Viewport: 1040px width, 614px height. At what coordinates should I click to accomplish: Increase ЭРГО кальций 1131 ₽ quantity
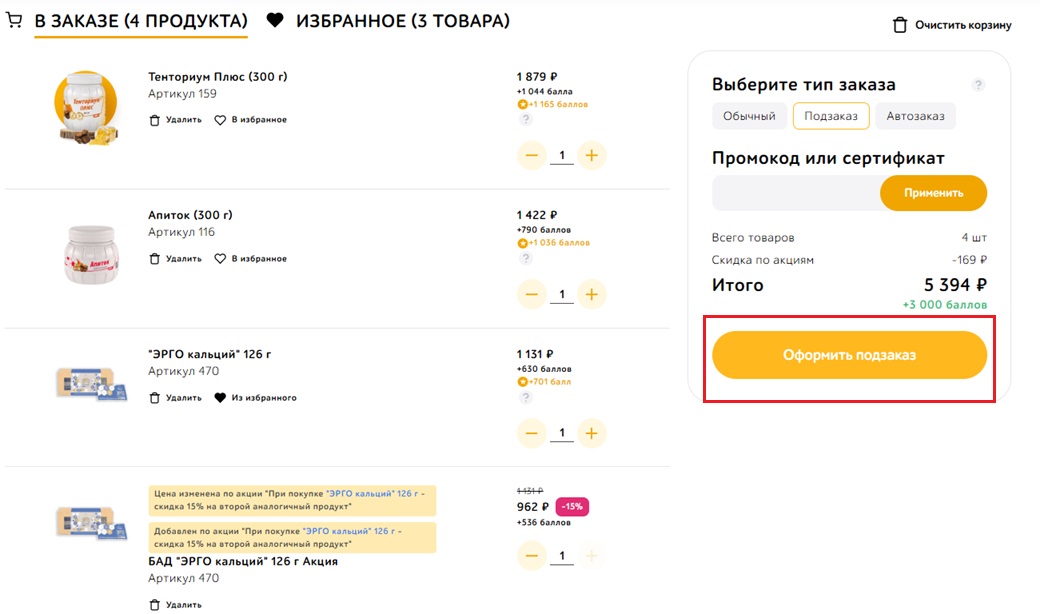(x=592, y=434)
